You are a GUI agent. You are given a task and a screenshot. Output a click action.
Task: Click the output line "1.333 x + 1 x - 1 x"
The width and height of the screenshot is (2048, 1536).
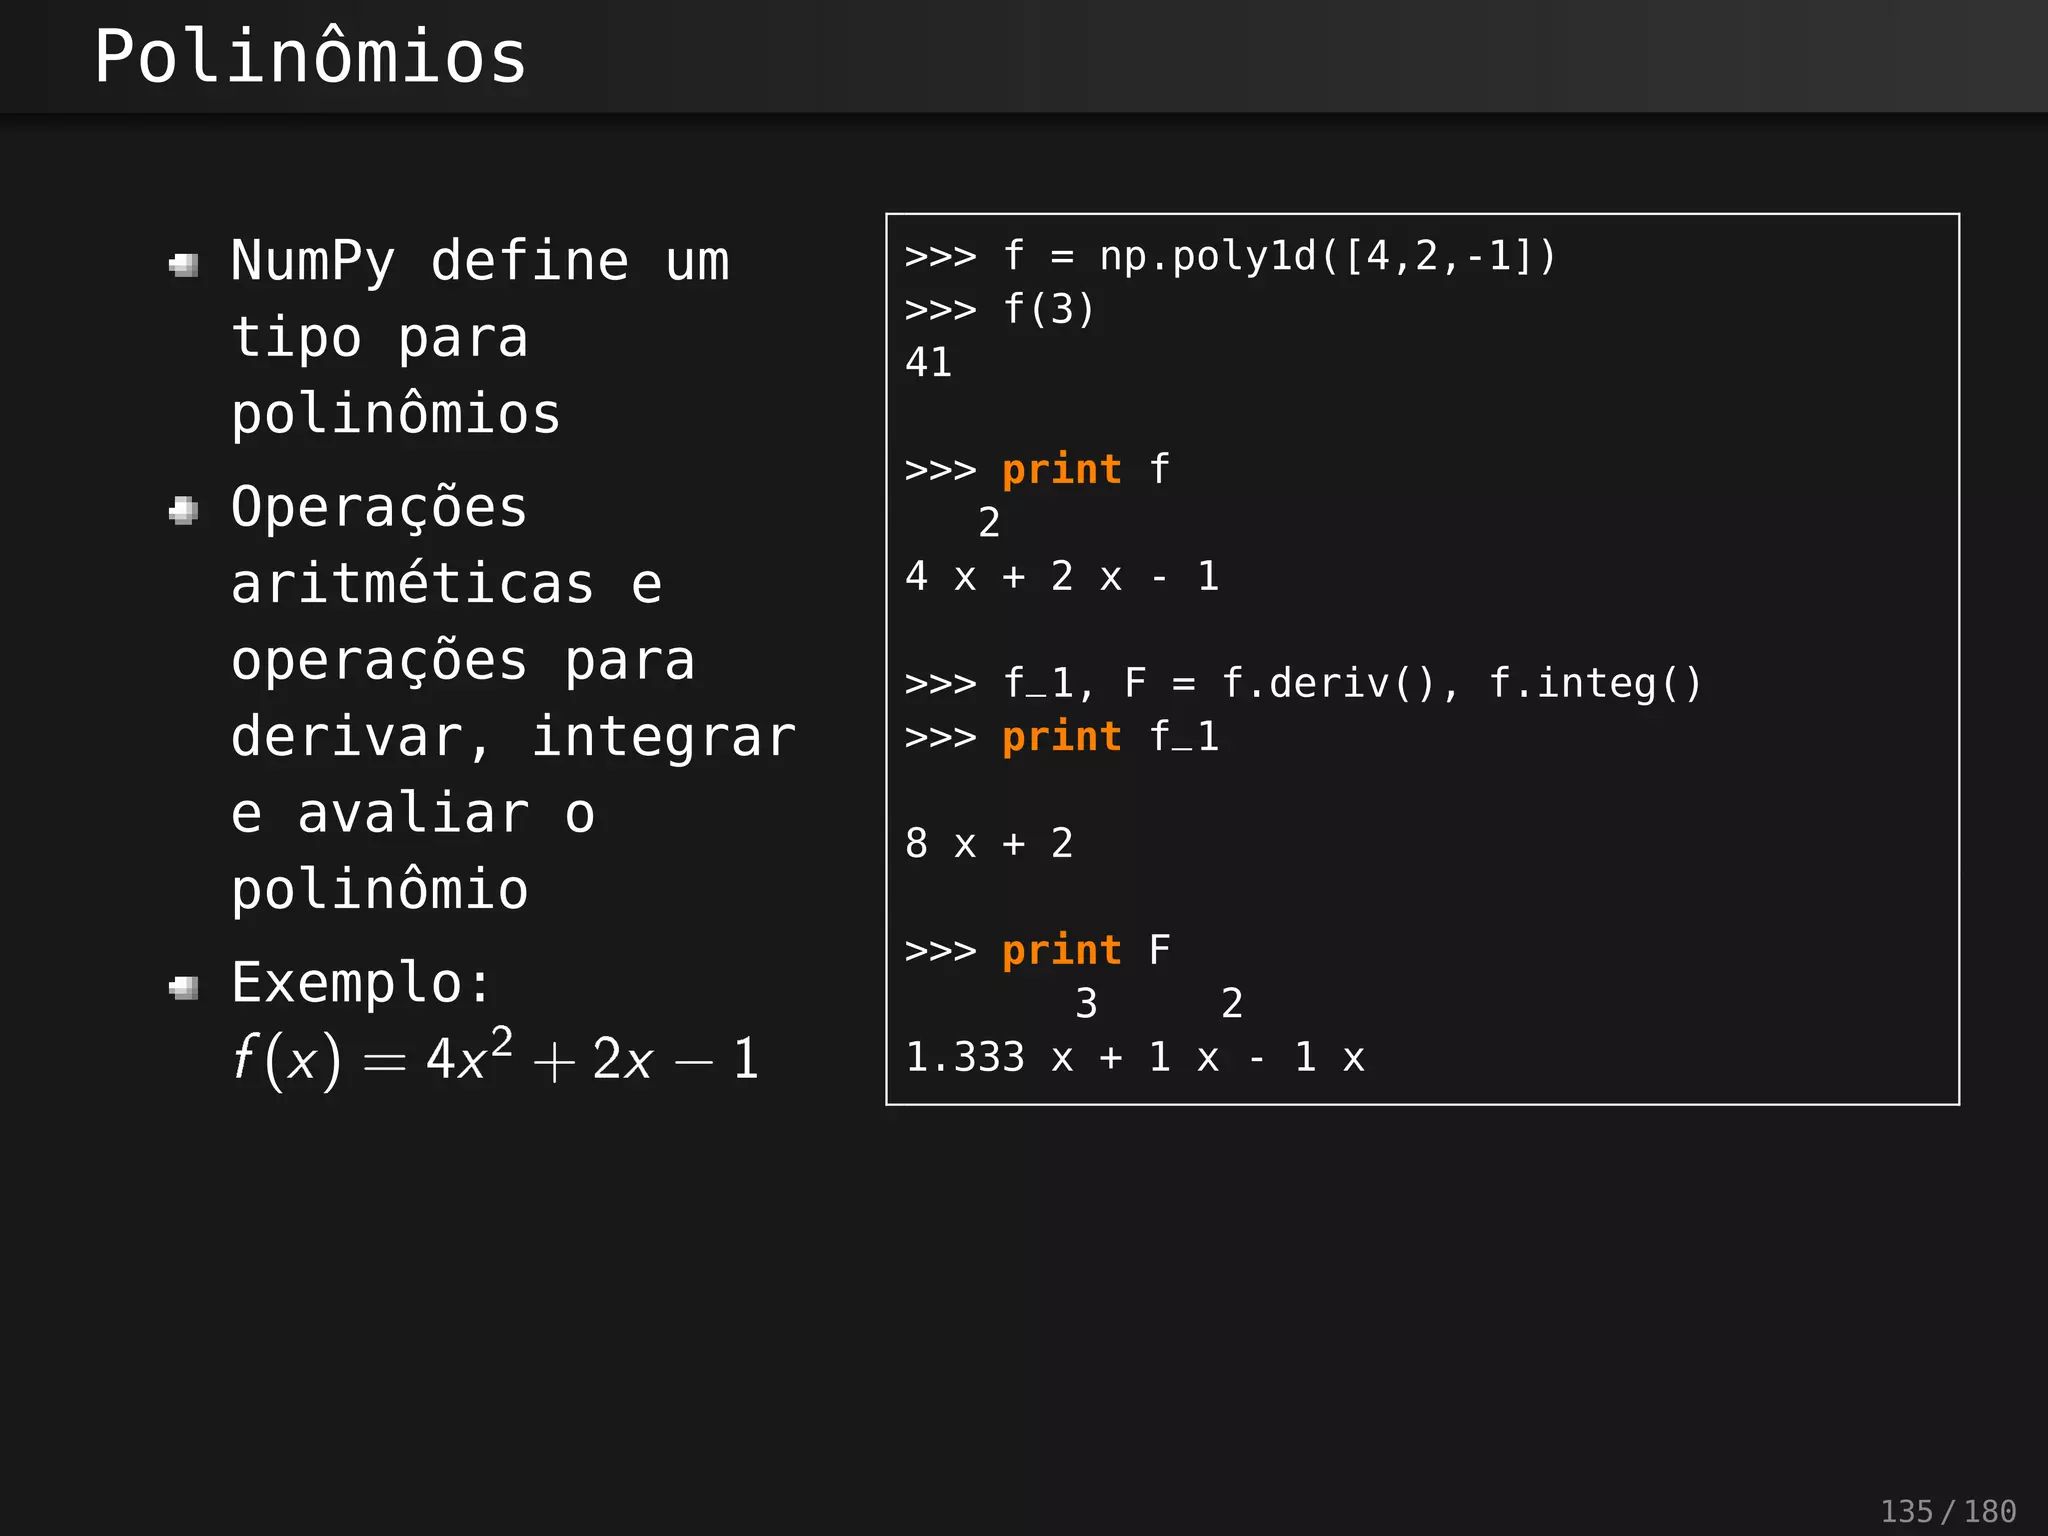(1135, 1058)
